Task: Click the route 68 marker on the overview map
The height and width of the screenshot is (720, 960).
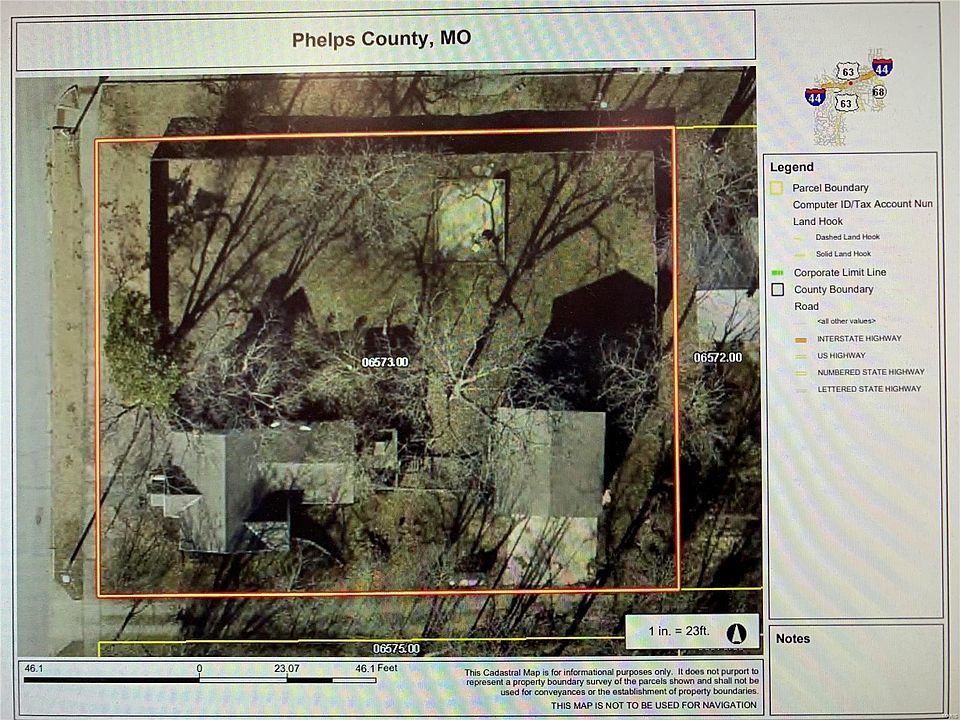Action: (879, 92)
